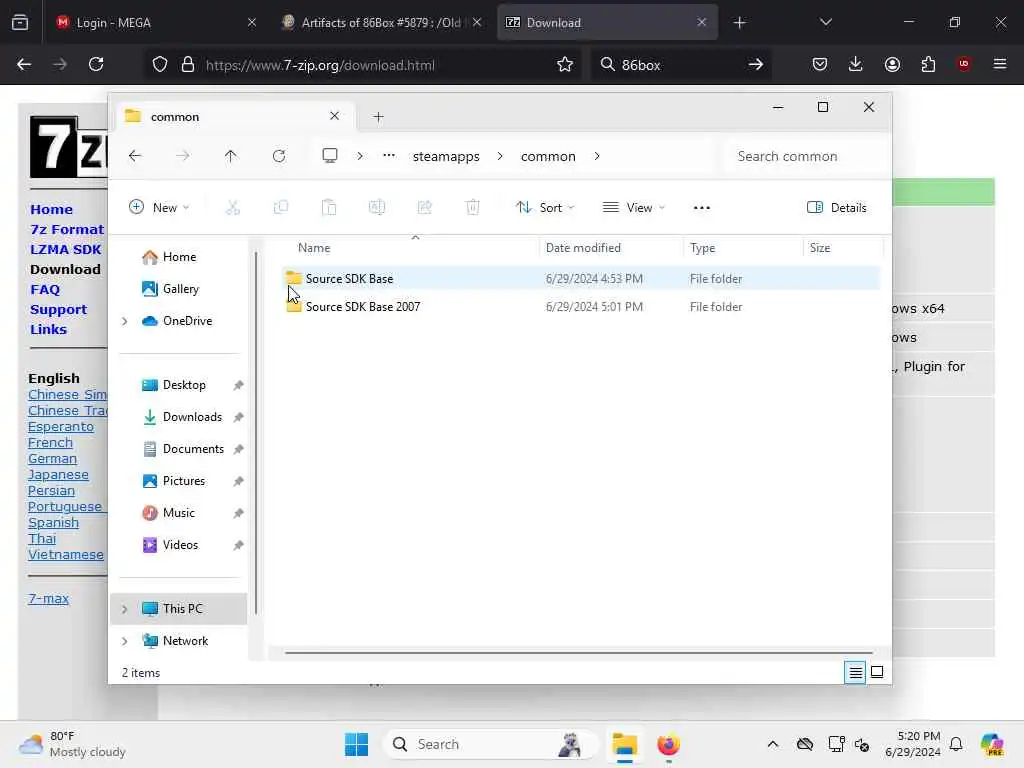Click the Delete trash icon in Explorer
Image resolution: width=1024 pixels, height=768 pixels.
click(472, 208)
